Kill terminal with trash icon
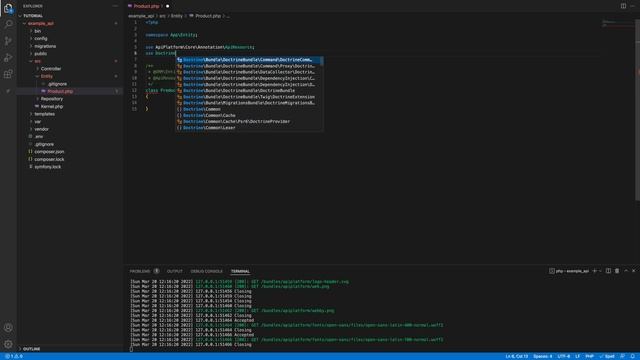 [617, 271]
